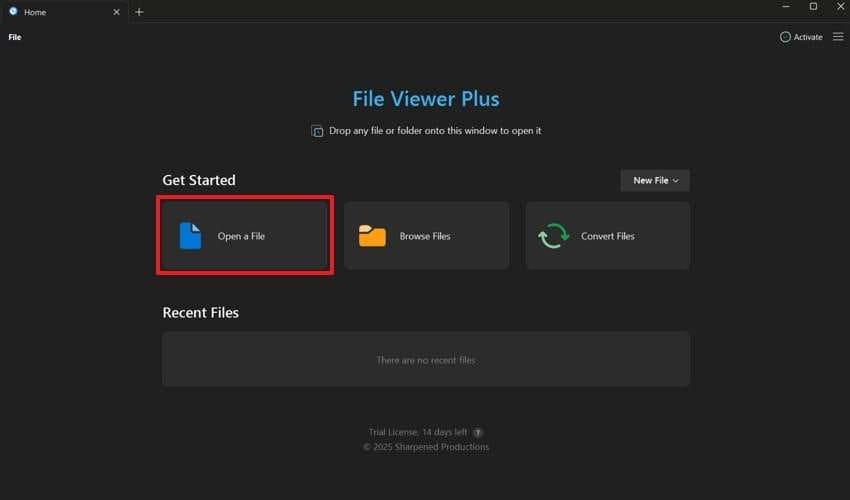The image size is (850, 500).
Task: Click the 'Trial License, 14 days left' text
Action: click(x=418, y=432)
